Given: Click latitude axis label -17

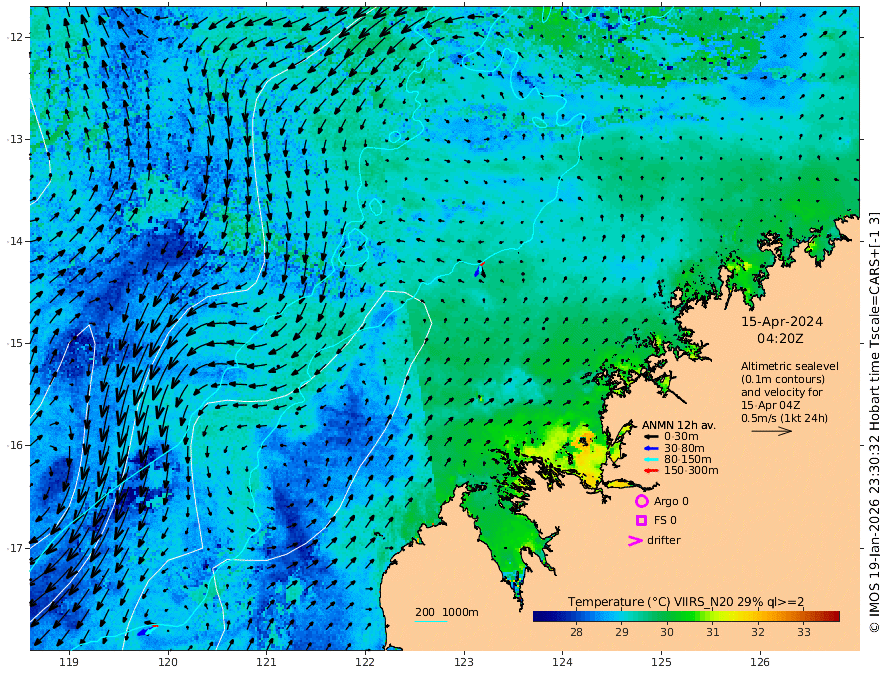Looking at the screenshot, I should pyautogui.click(x=15, y=548).
